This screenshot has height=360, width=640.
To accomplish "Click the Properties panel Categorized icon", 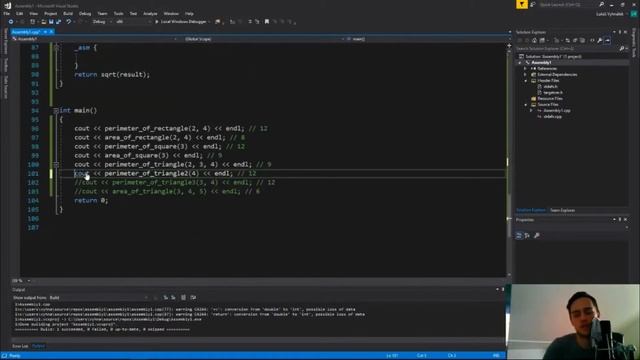I will (x=519, y=236).
